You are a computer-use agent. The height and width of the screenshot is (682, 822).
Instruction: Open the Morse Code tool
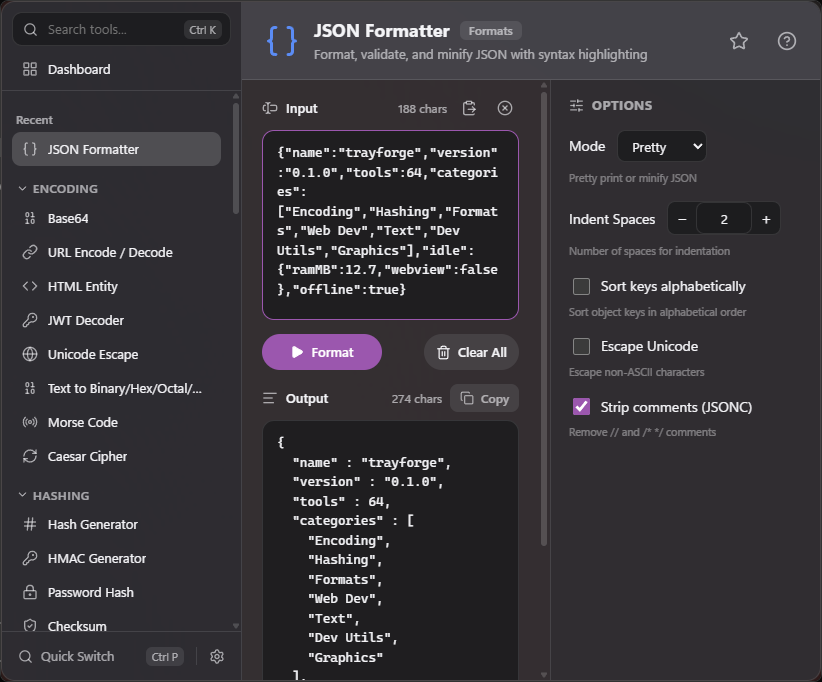pyautogui.click(x=116, y=423)
